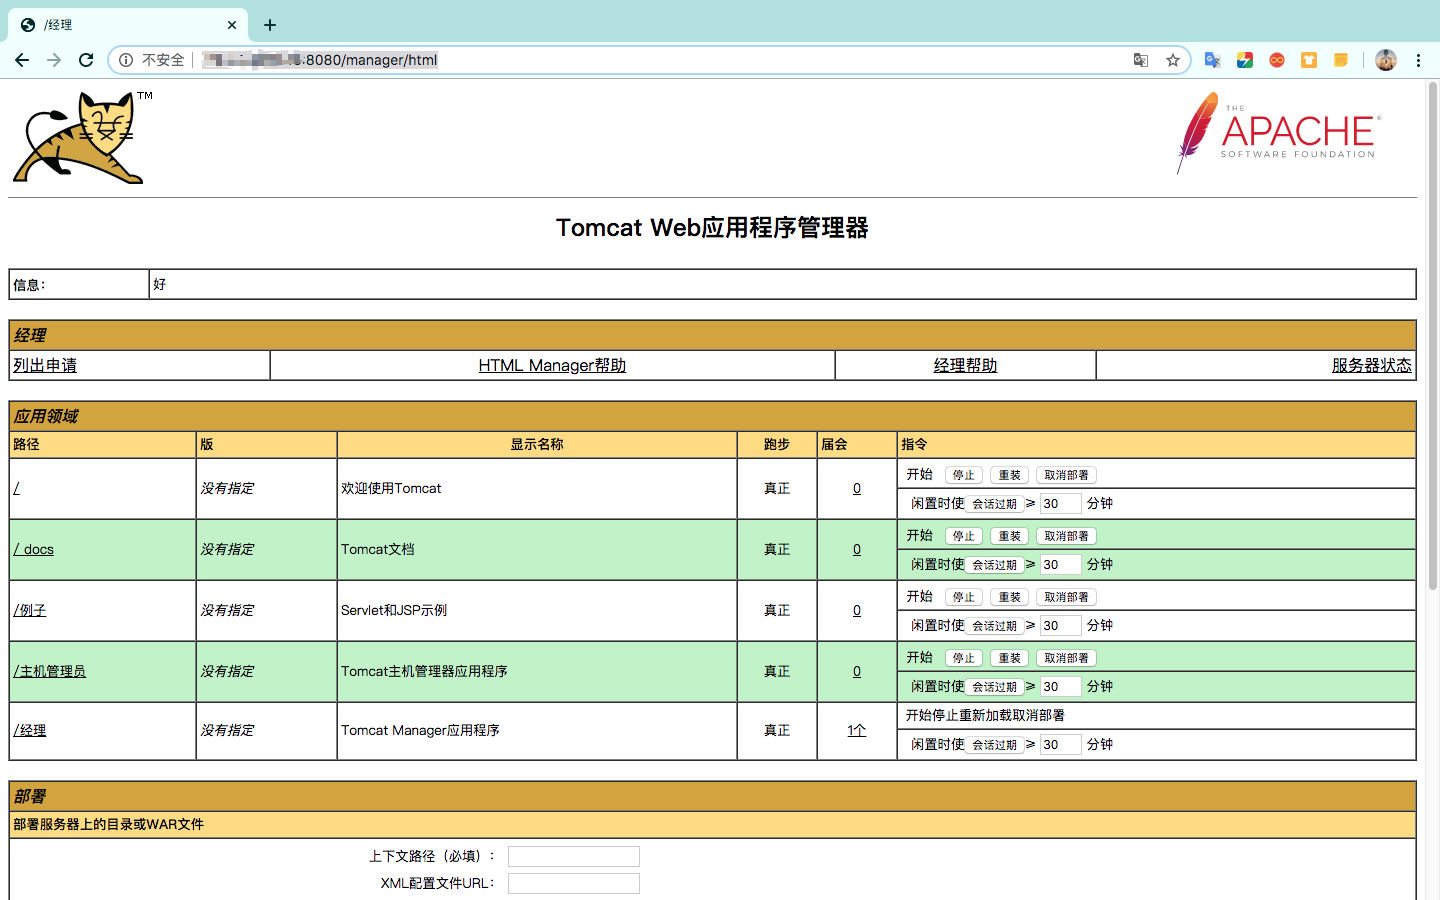
Task: Expire sessions for Tomcat主机管理器应用程序
Action: coord(994,687)
